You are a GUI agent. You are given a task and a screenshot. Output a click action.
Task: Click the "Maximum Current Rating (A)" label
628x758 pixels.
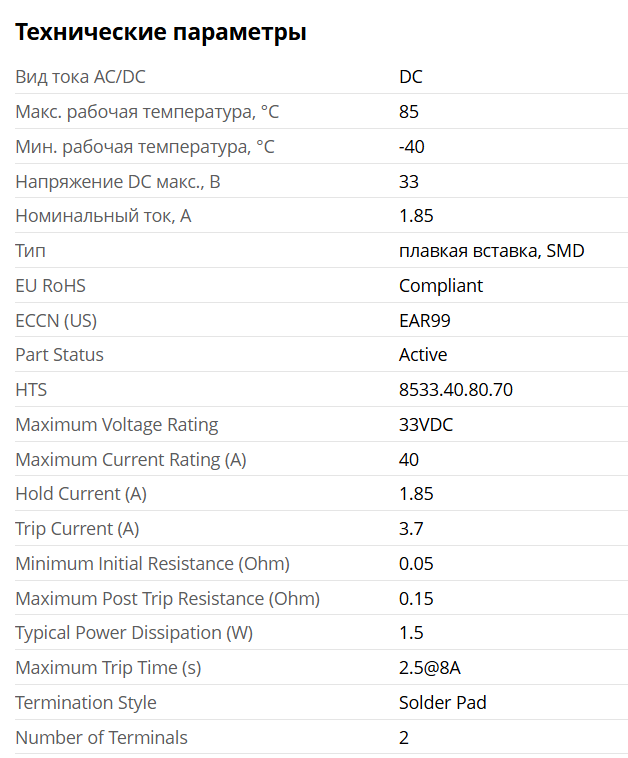(x=131, y=460)
